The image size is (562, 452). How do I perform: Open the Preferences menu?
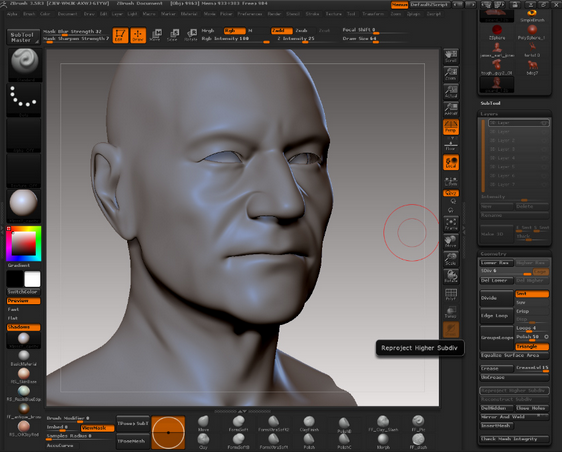(x=250, y=14)
